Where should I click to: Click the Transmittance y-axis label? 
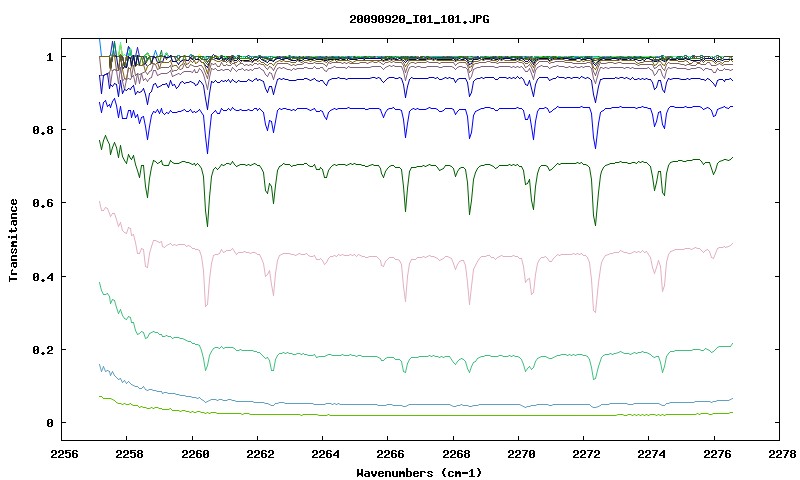click(x=13, y=240)
